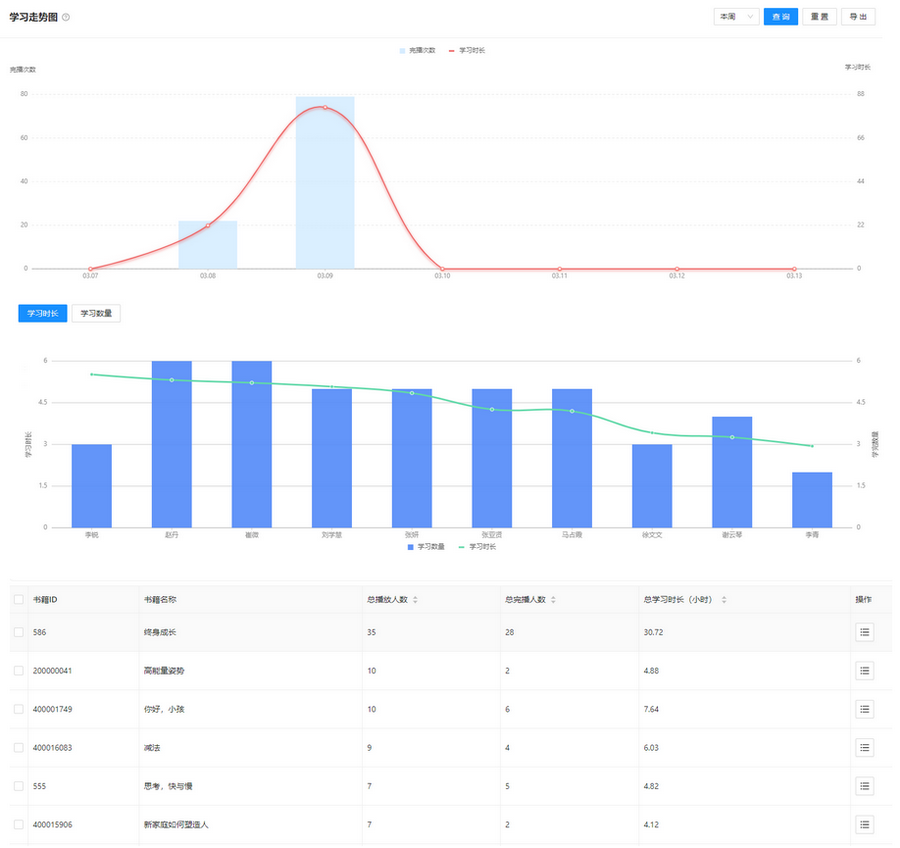
Task: Select the checkbox for book 400001749
Action: [x=19, y=709]
